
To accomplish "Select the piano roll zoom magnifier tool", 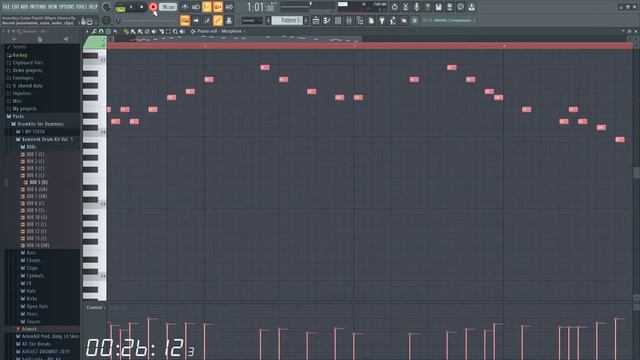I will [175, 31].
